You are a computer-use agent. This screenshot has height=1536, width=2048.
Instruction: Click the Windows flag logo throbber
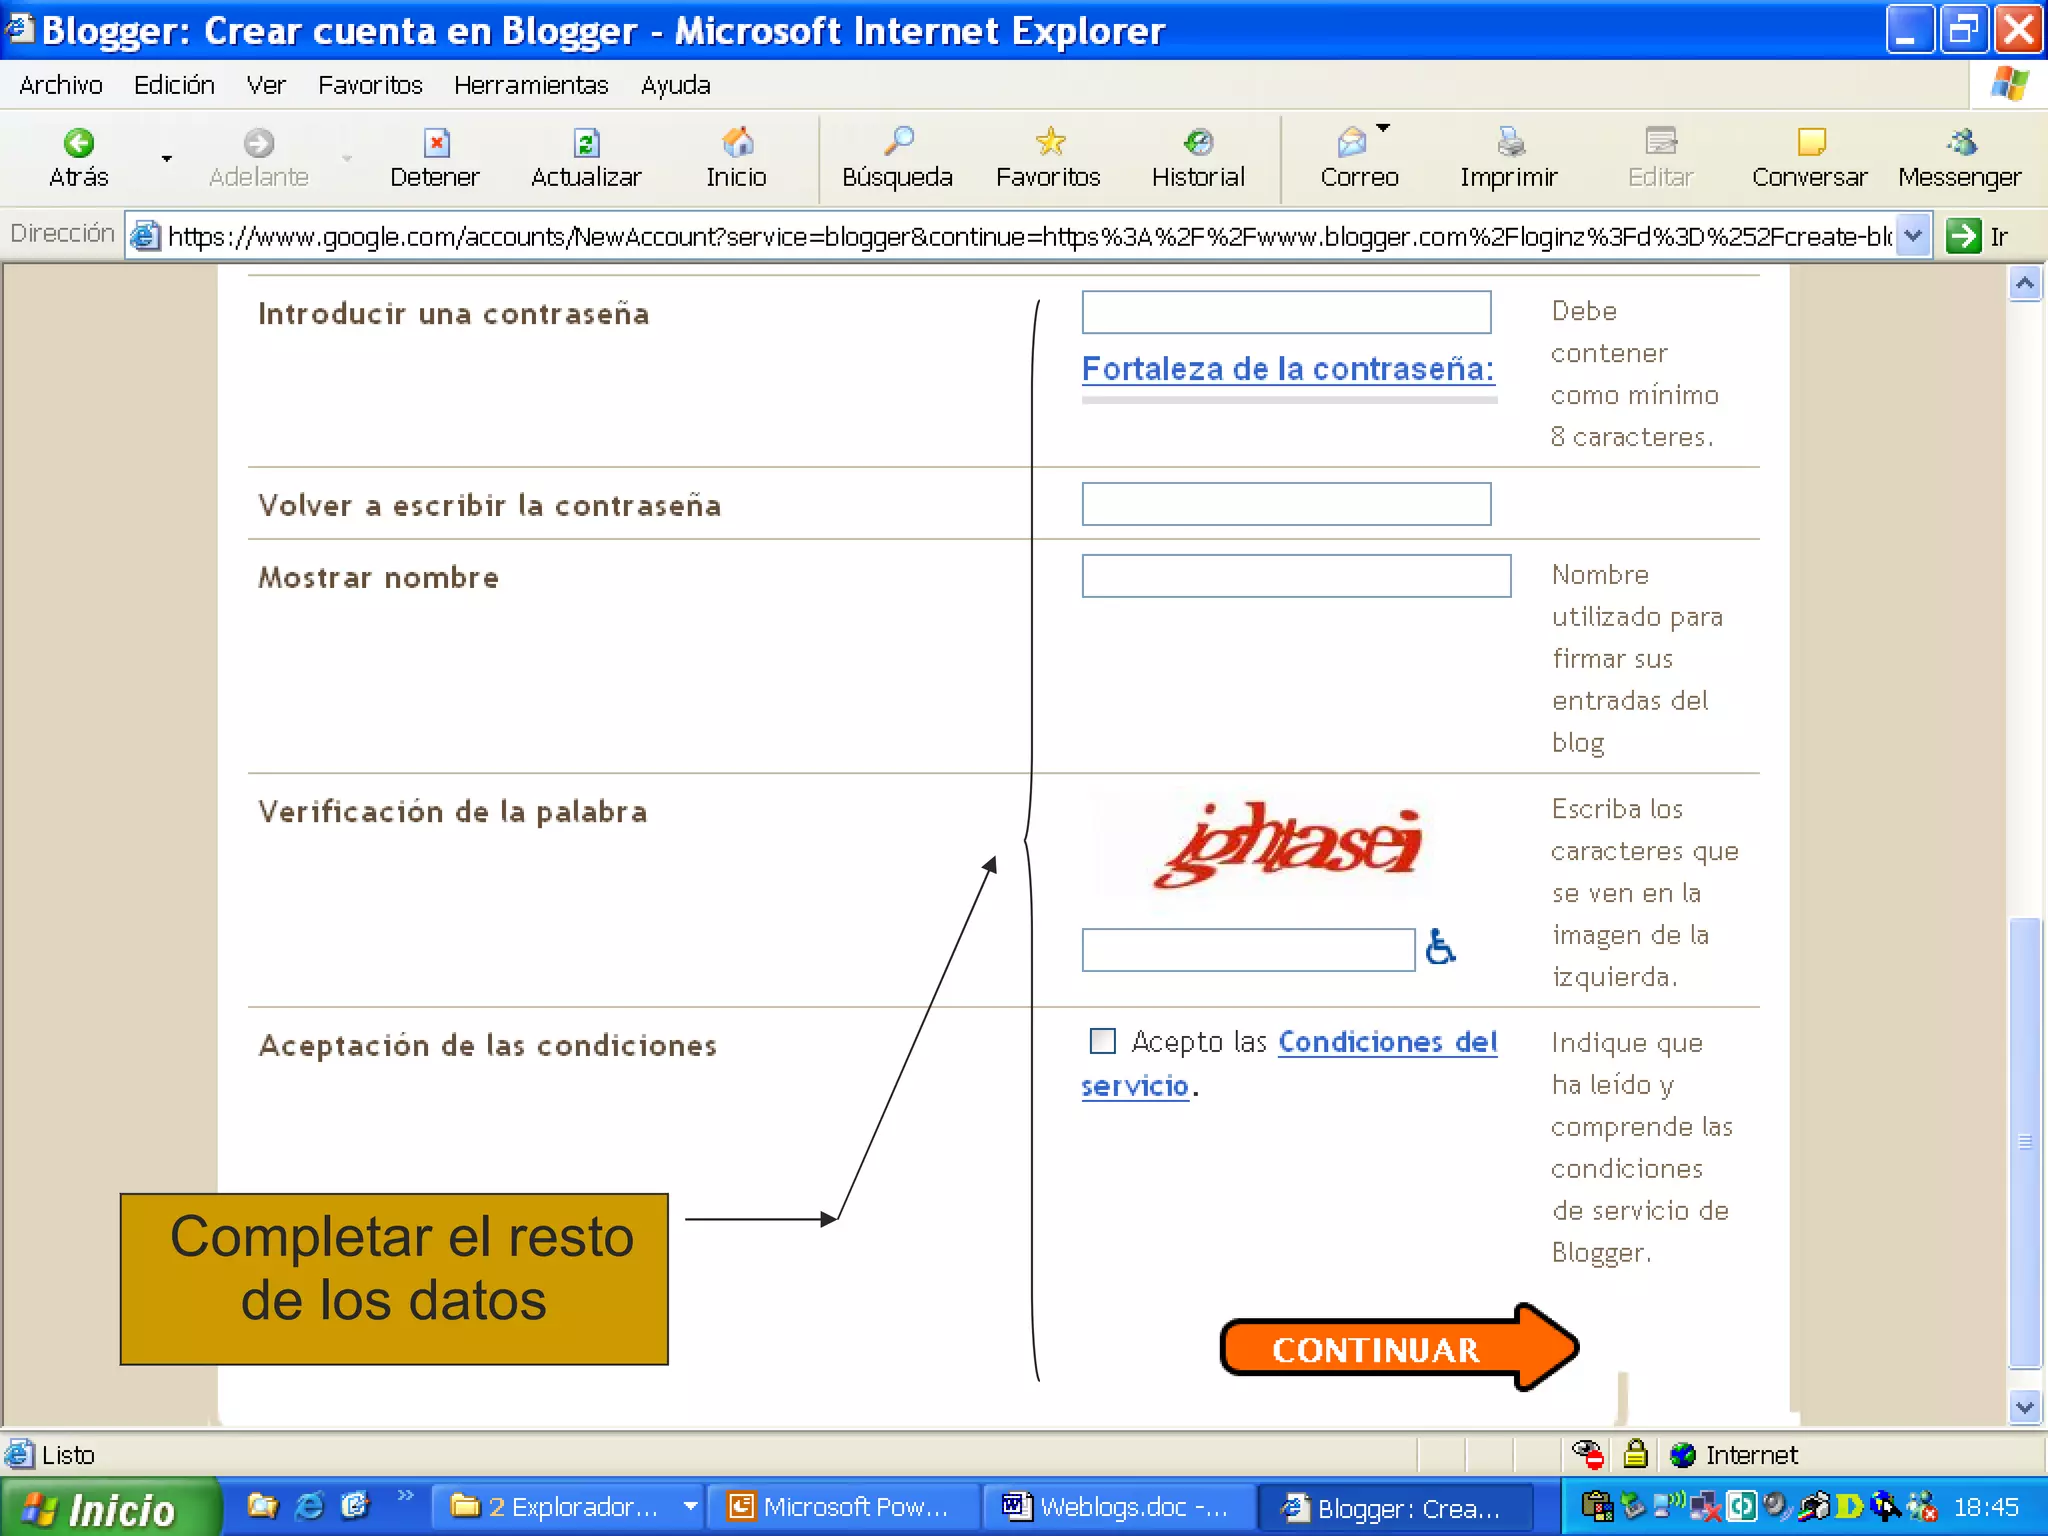click(x=2010, y=84)
